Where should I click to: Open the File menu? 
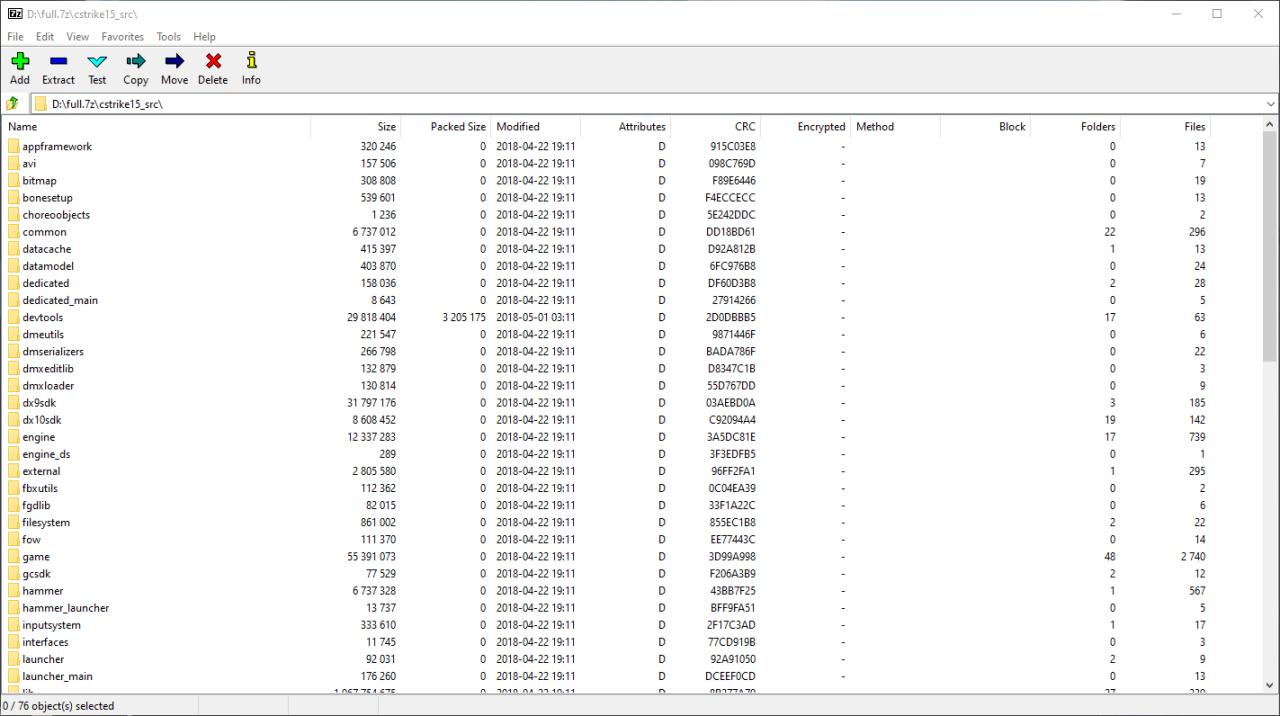tap(15, 37)
